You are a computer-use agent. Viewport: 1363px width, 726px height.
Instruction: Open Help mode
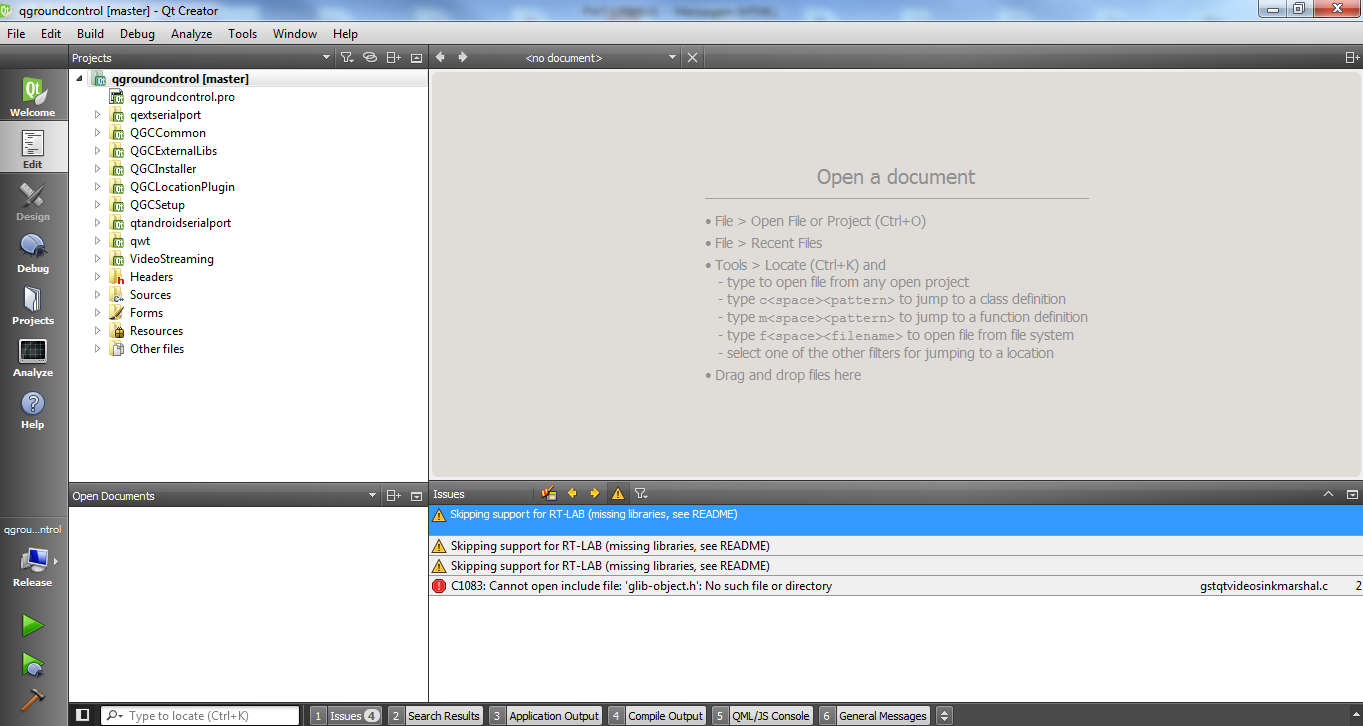(33, 409)
